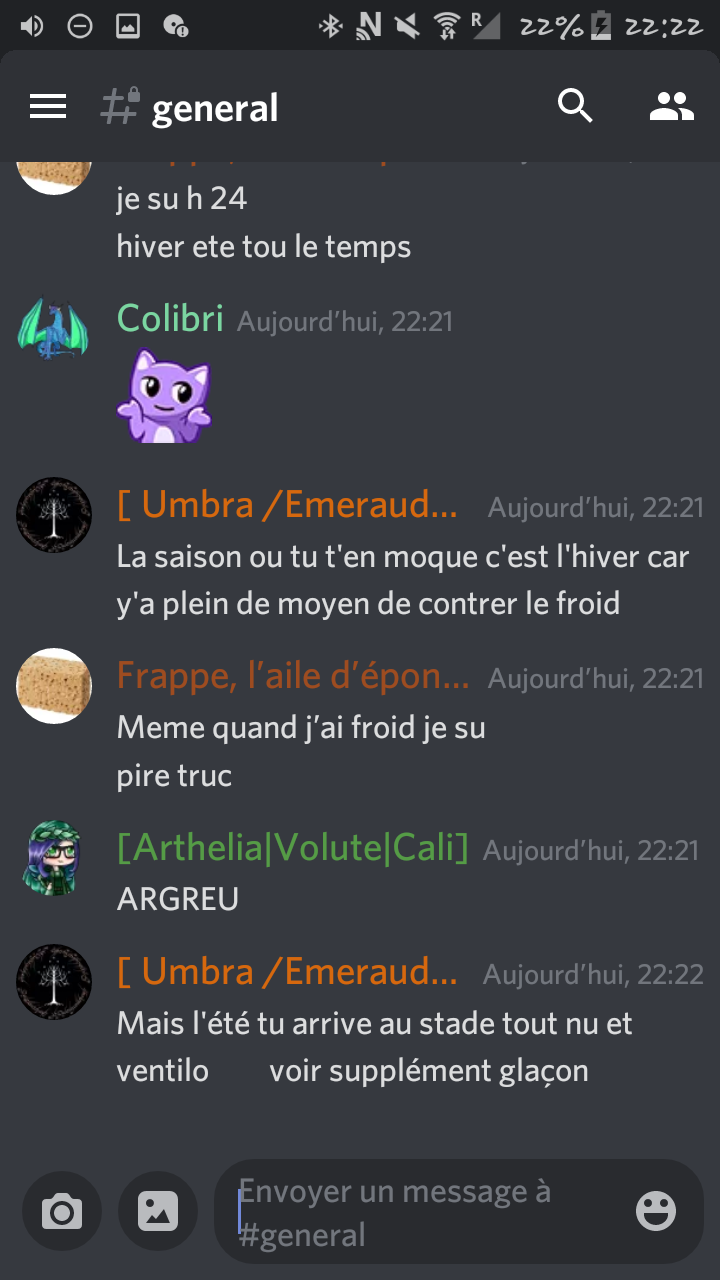This screenshot has height=1280, width=720.
Task: Show the members list icon
Action: (x=671, y=106)
